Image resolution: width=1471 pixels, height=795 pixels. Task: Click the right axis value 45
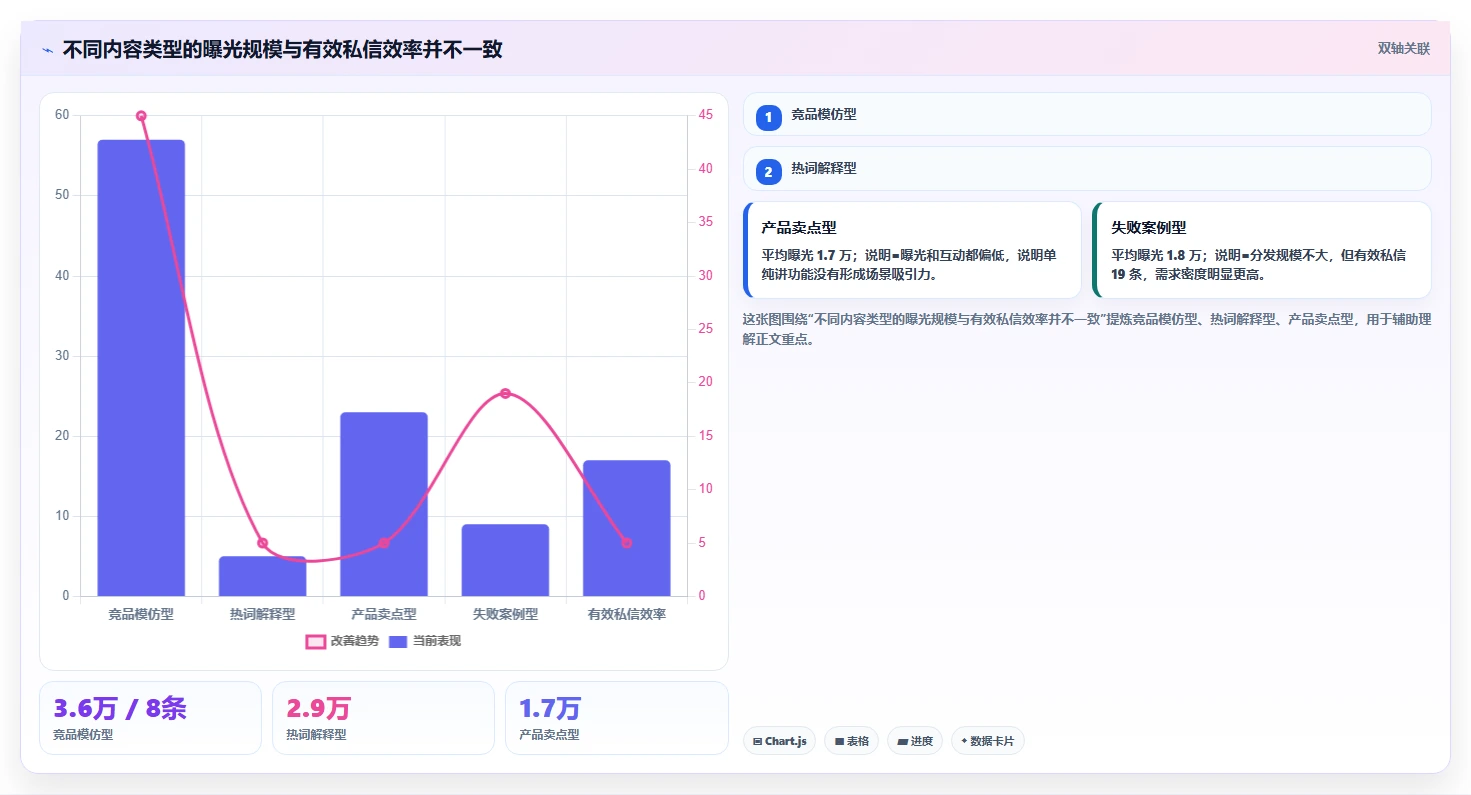(x=705, y=115)
